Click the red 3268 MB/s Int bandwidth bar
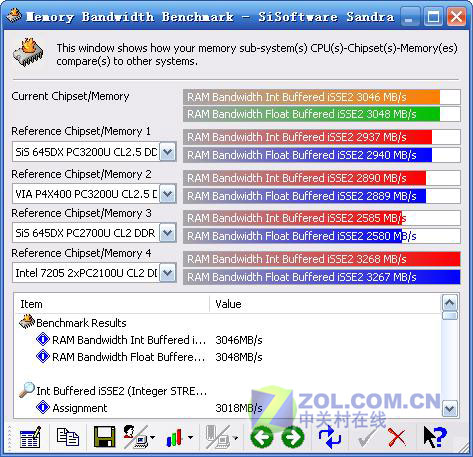 tap(322, 259)
